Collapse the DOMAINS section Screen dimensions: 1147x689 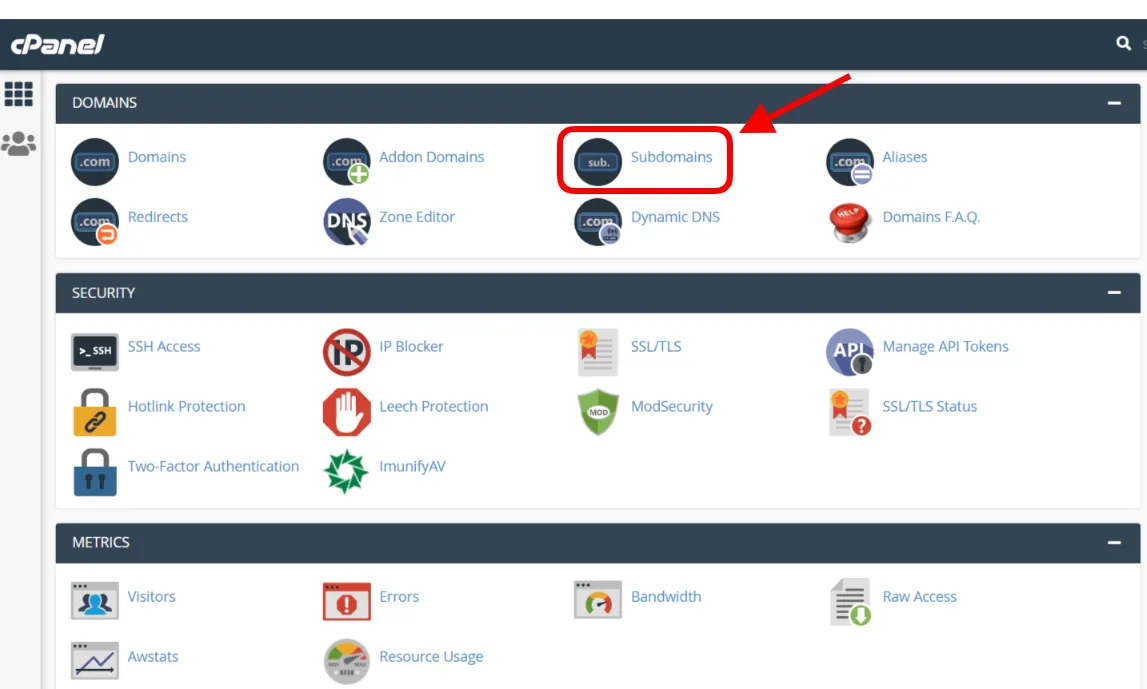[x=1114, y=103]
